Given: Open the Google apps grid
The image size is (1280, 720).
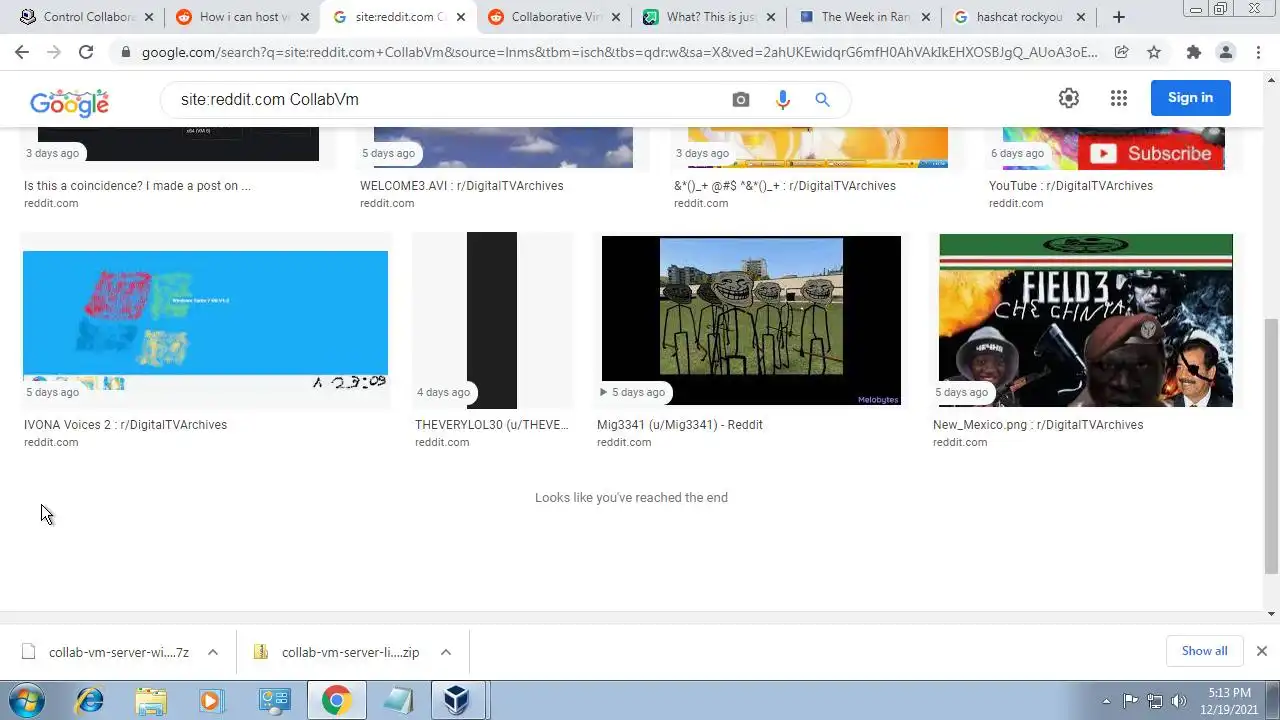Looking at the screenshot, I should (x=1119, y=98).
